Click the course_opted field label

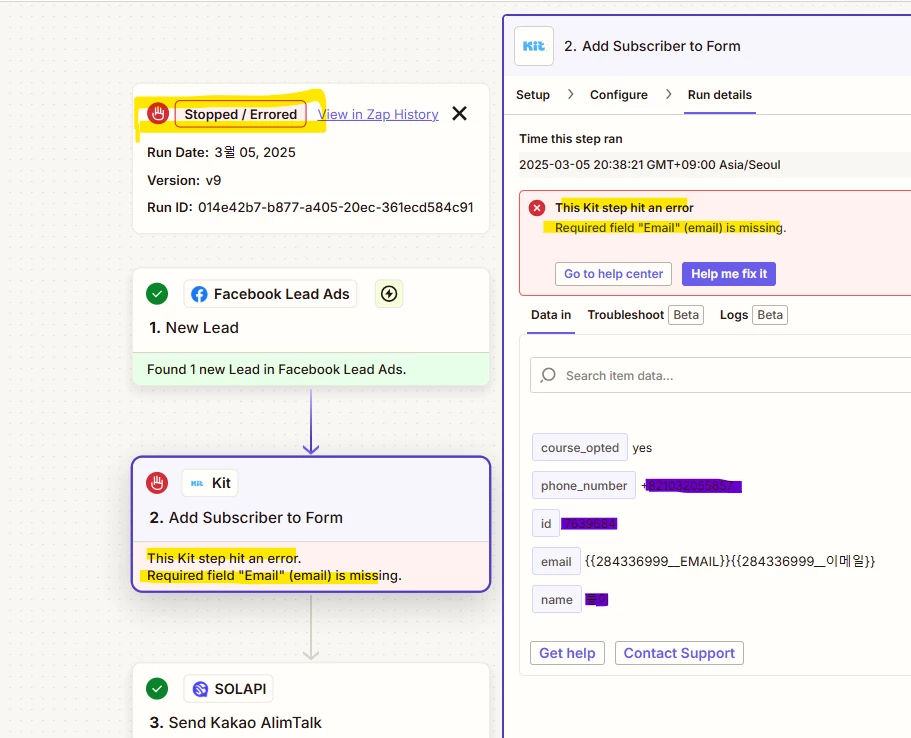point(580,447)
